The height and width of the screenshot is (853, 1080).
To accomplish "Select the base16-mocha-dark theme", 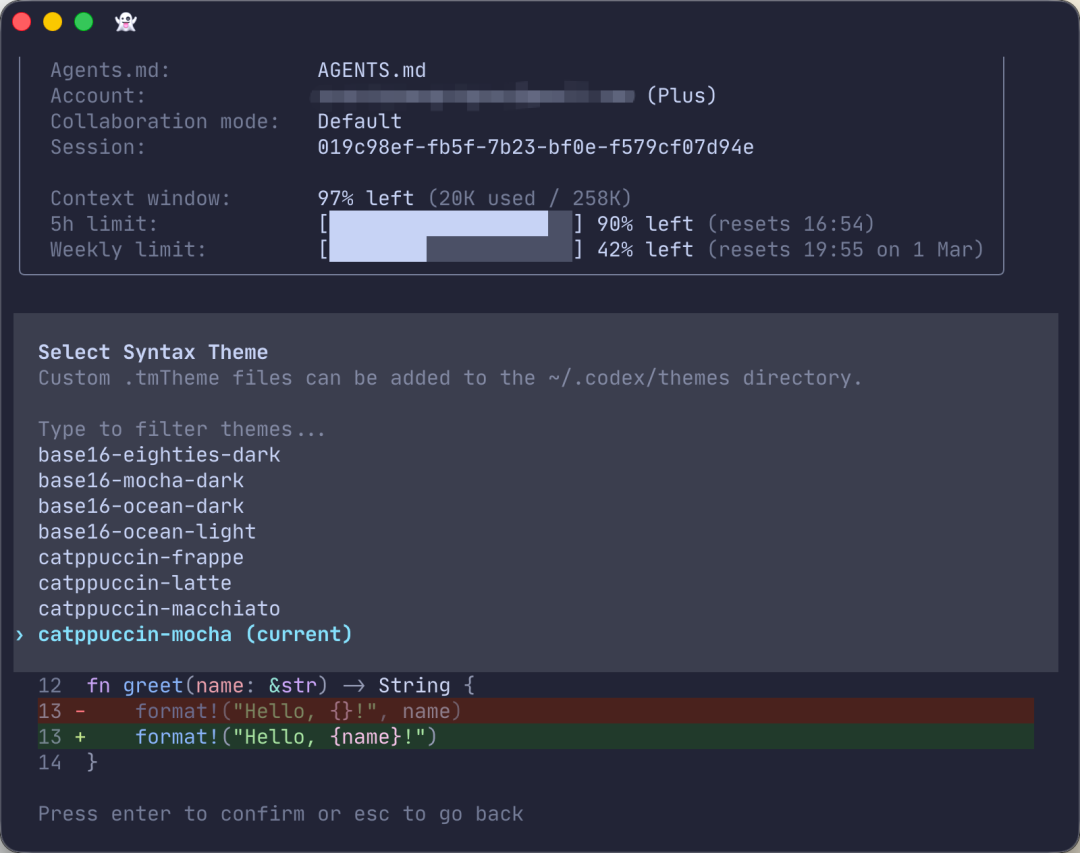I will (x=139, y=480).
